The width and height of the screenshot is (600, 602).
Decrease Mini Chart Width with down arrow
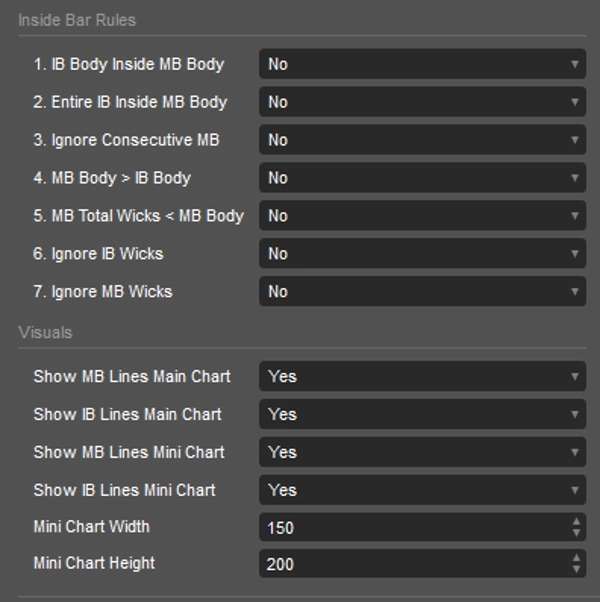pyautogui.click(x=576, y=533)
